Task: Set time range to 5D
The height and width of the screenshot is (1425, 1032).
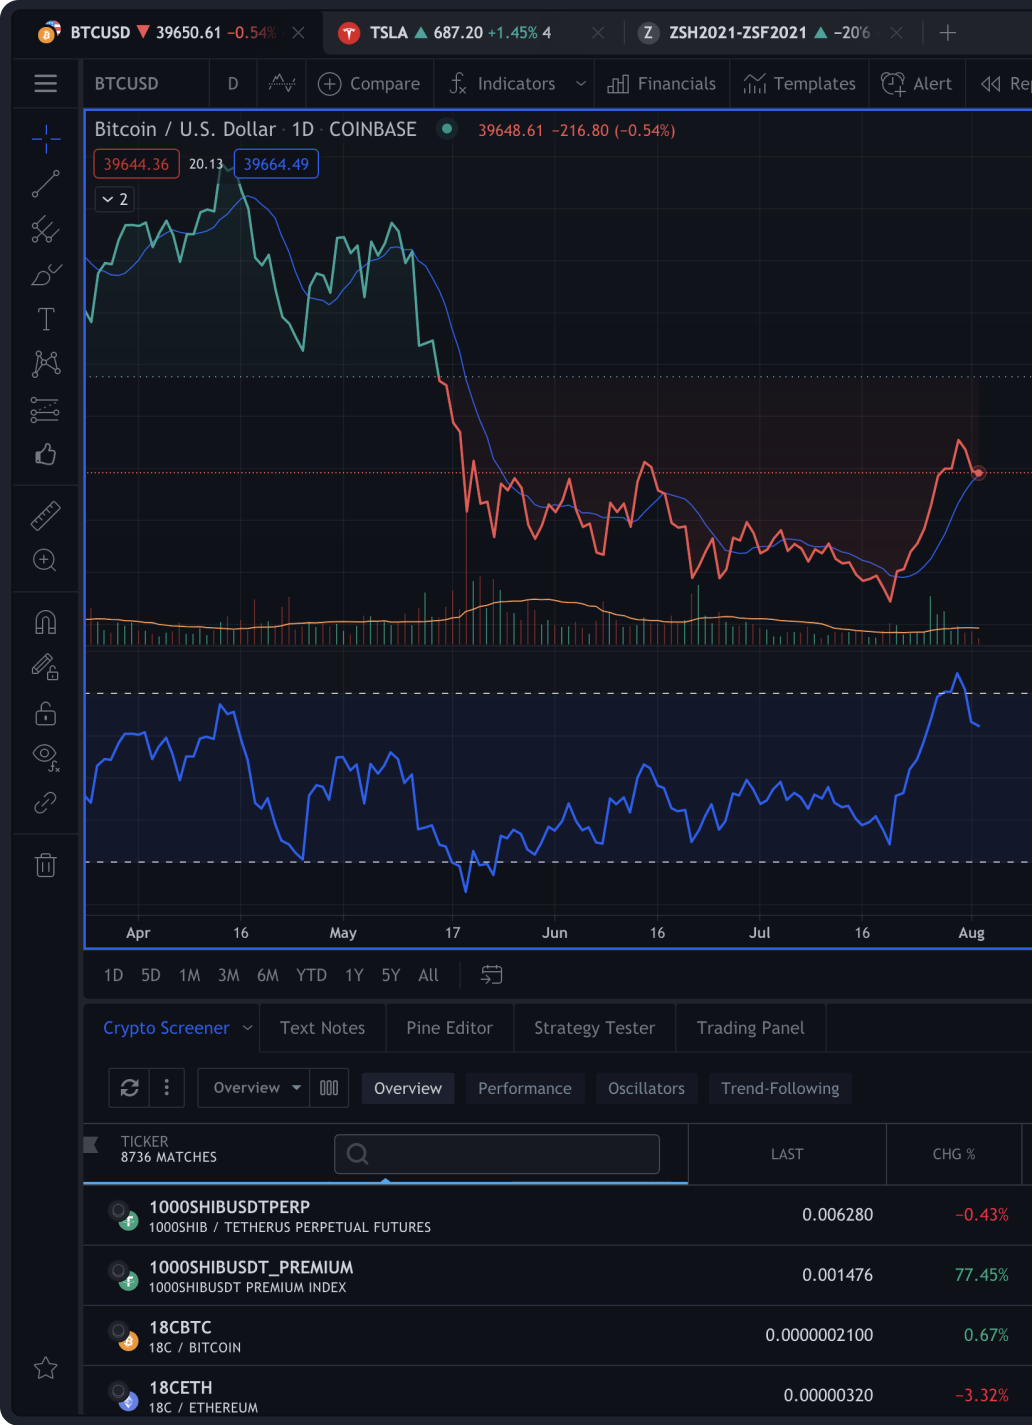Action: click(x=151, y=975)
